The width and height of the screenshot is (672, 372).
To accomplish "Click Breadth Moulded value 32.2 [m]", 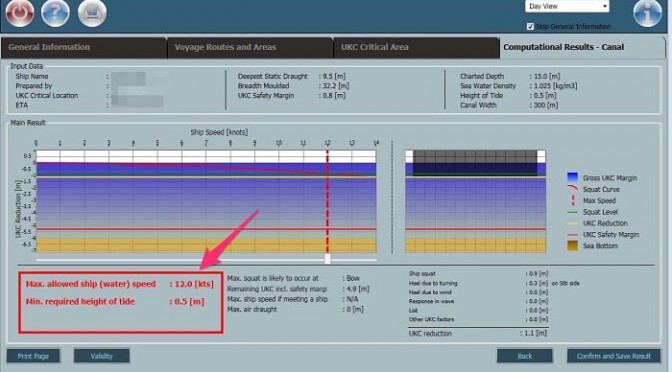I will pos(336,86).
